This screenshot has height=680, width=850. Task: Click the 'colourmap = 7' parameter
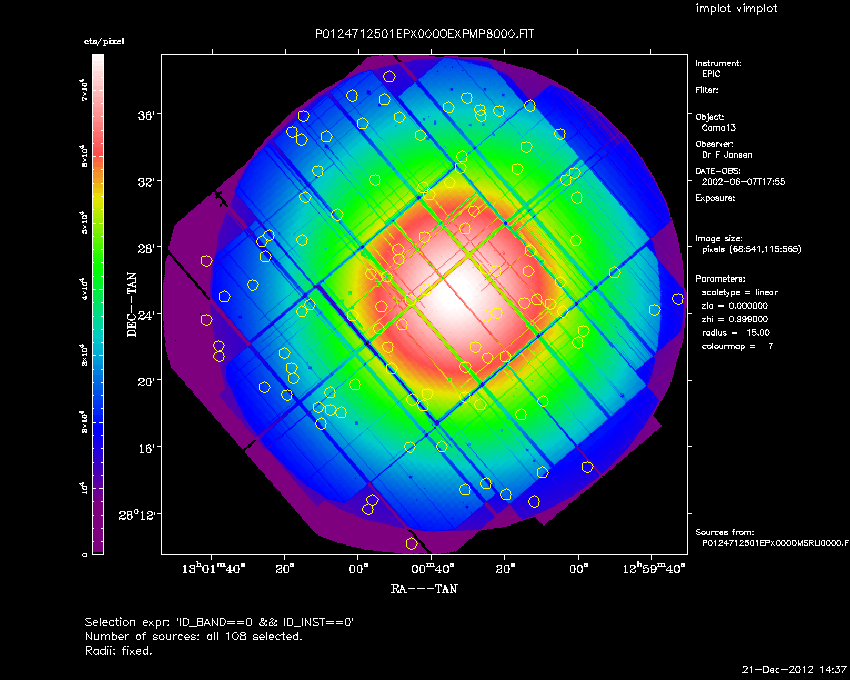tap(737, 346)
